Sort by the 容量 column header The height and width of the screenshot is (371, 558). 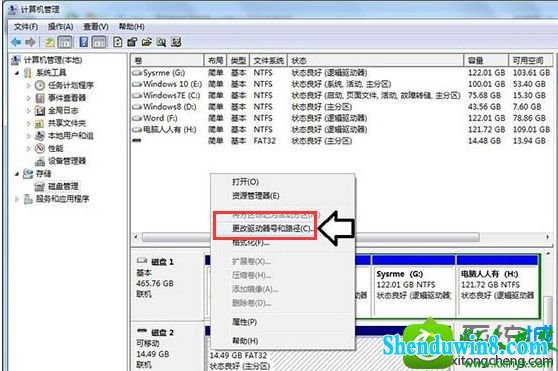pyautogui.click(x=486, y=60)
